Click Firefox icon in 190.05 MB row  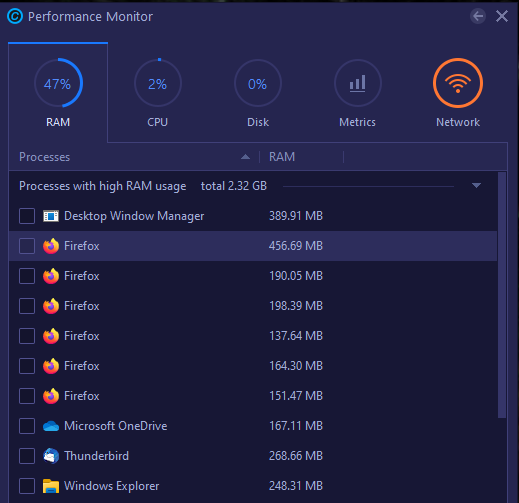pos(51,276)
